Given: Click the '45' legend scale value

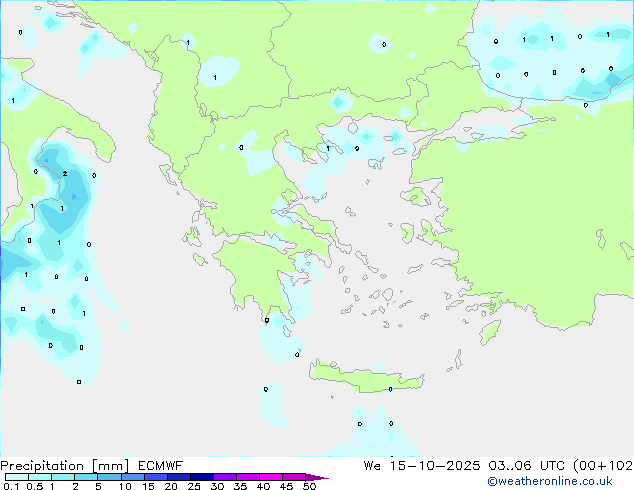Looking at the screenshot, I should 286,486.
